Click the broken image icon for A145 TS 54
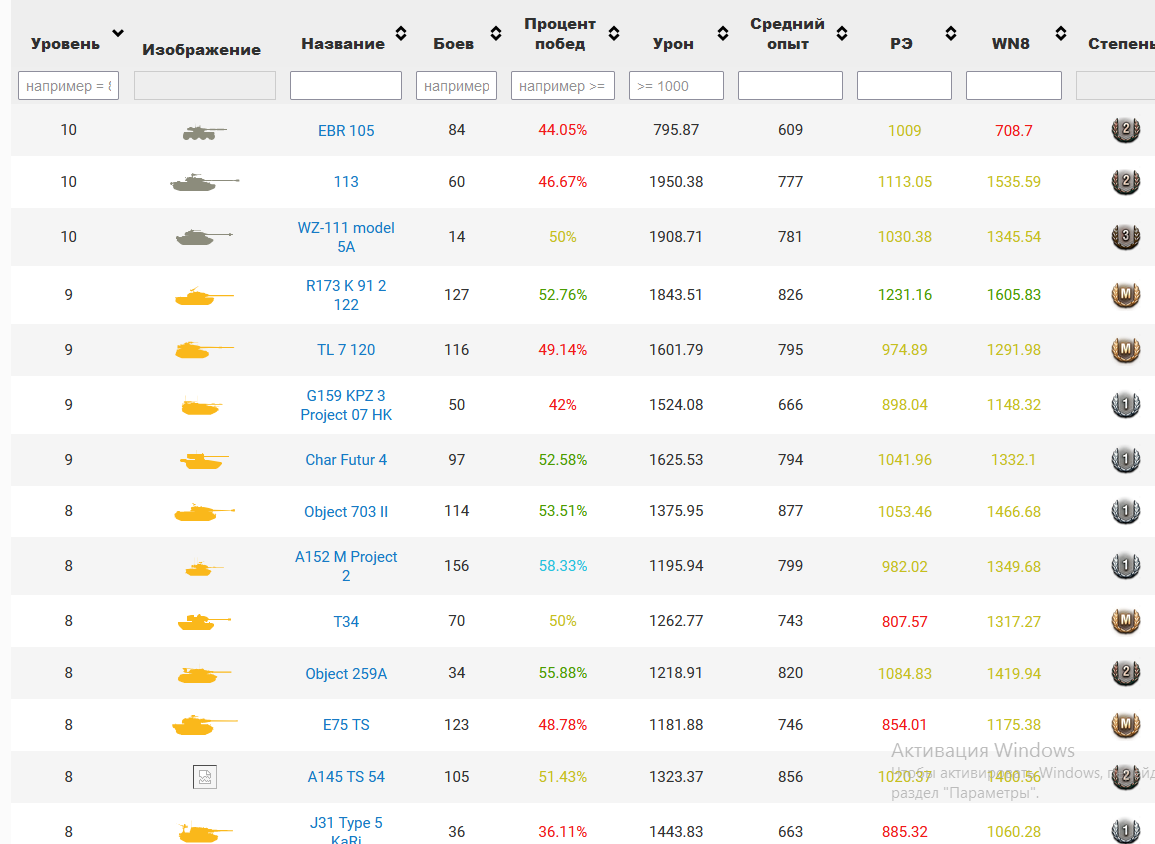The height and width of the screenshot is (844, 1155). pos(204,777)
